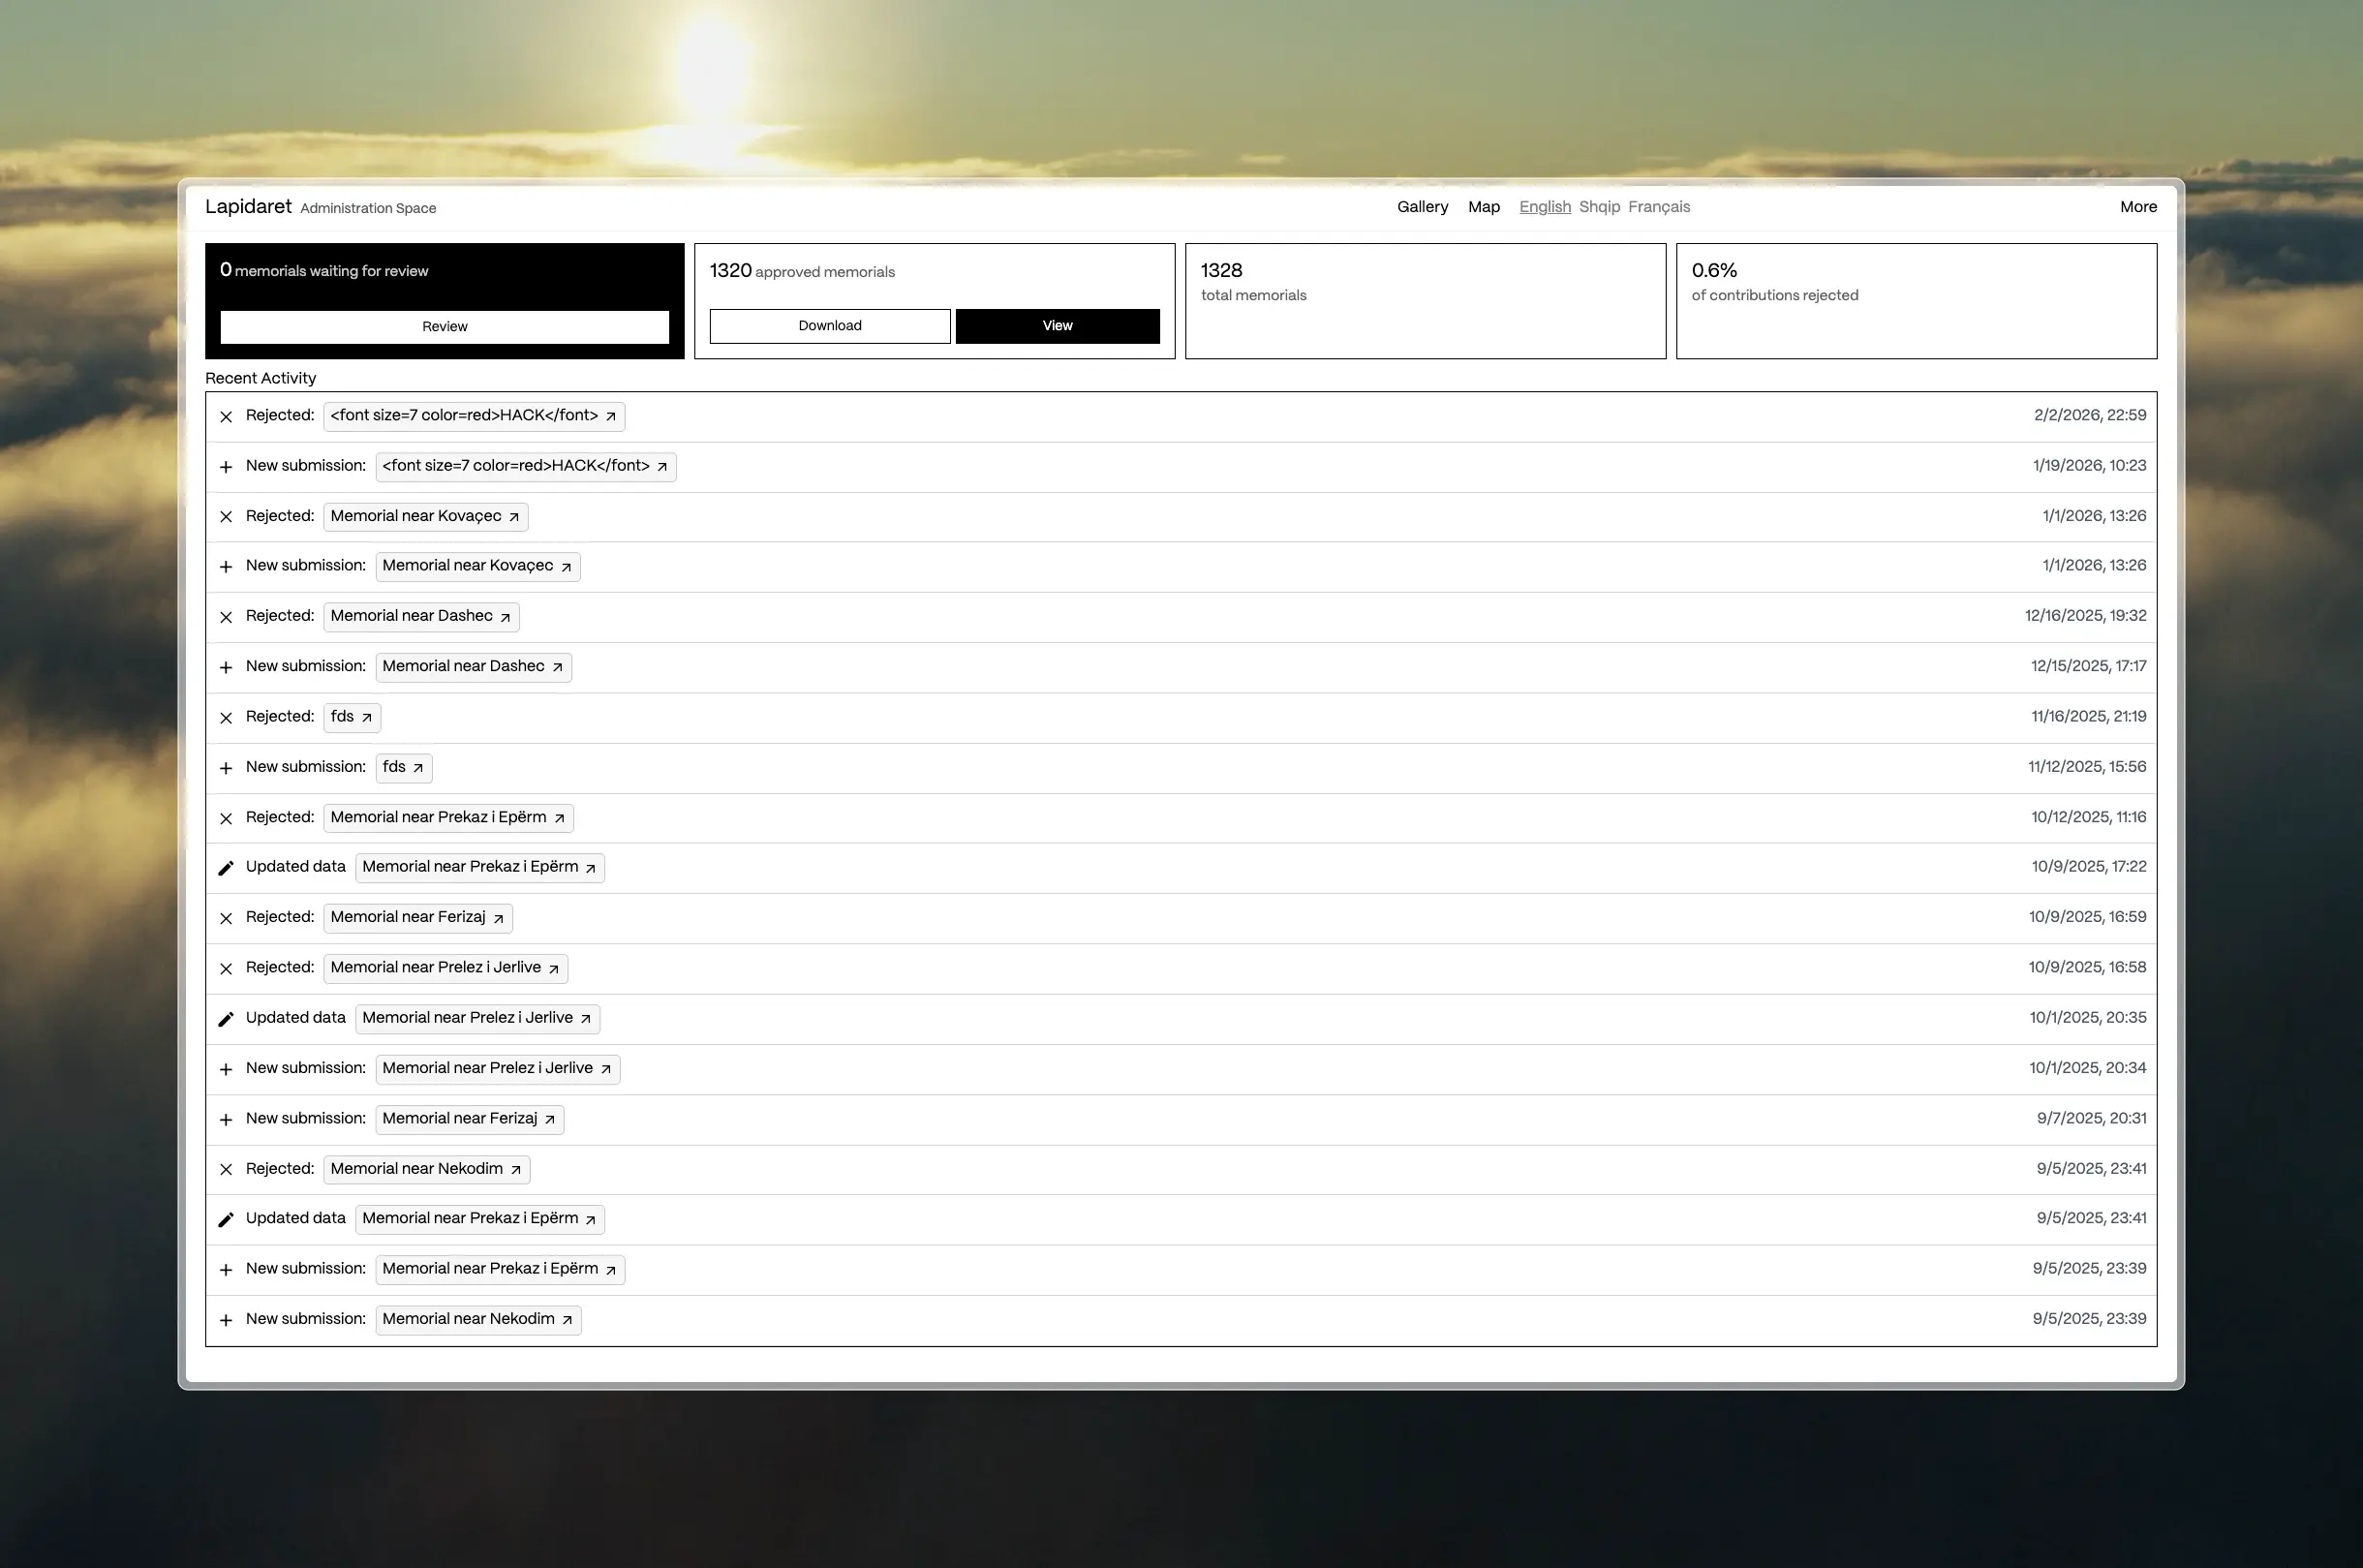Click the edit pencil beside "Memorial near Prelez i Jerlive"
Screen dimensions: 2363x1568
(226, 1018)
